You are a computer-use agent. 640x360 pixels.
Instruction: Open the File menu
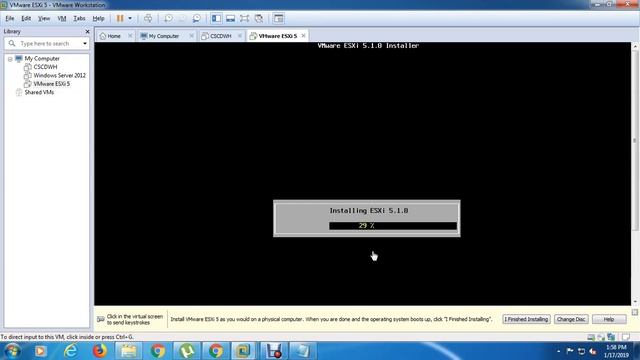pos(10,18)
